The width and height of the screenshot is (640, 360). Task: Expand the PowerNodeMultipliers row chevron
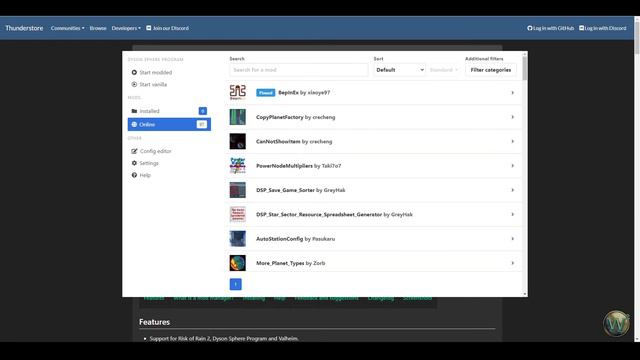tap(512, 166)
